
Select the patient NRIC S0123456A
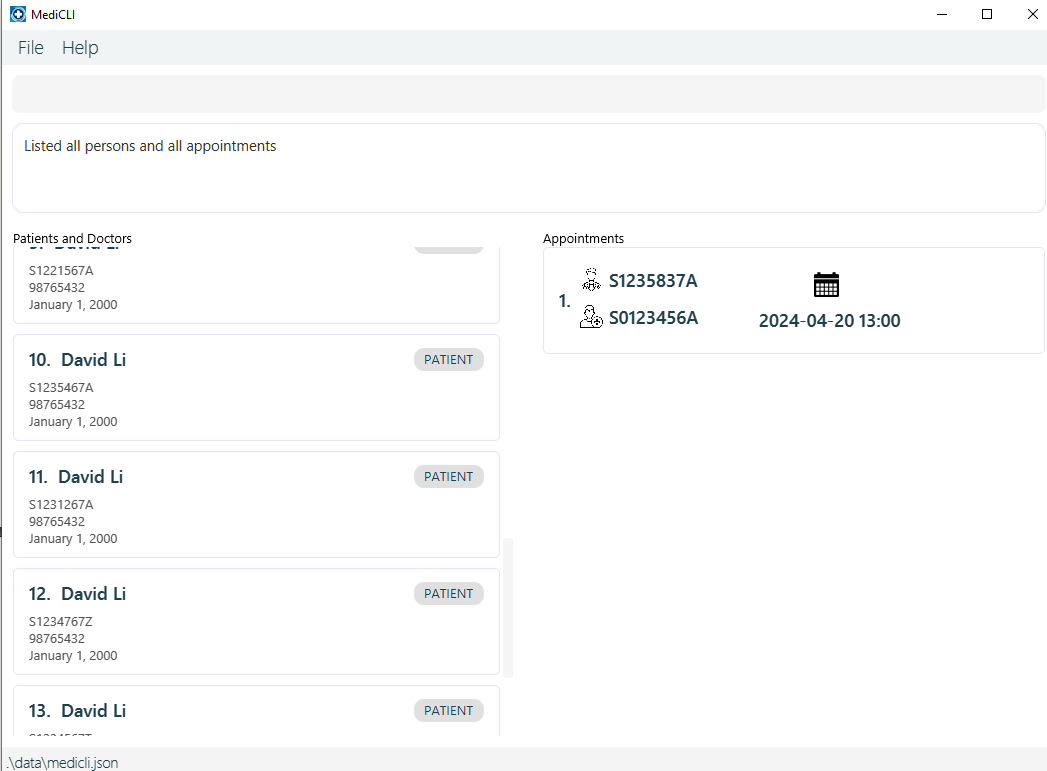click(653, 318)
